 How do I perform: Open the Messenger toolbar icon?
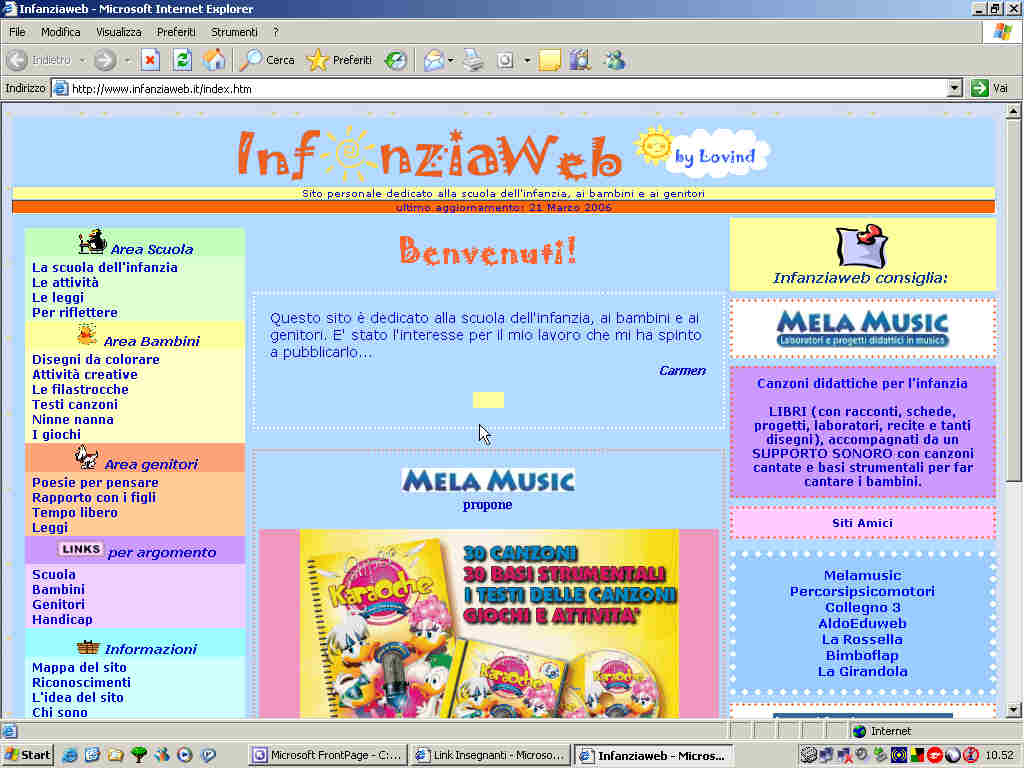tap(615, 60)
